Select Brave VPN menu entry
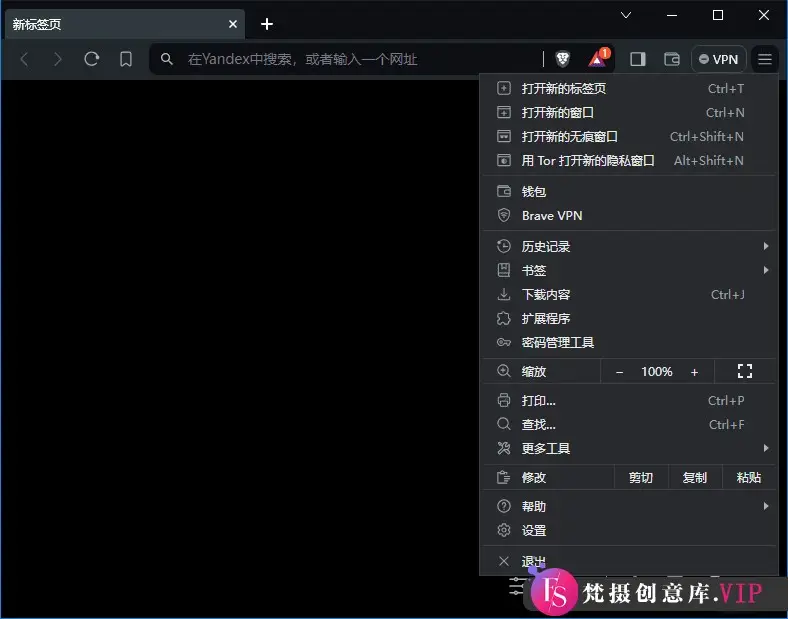The height and width of the screenshot is (619, 788). [629, 216]
